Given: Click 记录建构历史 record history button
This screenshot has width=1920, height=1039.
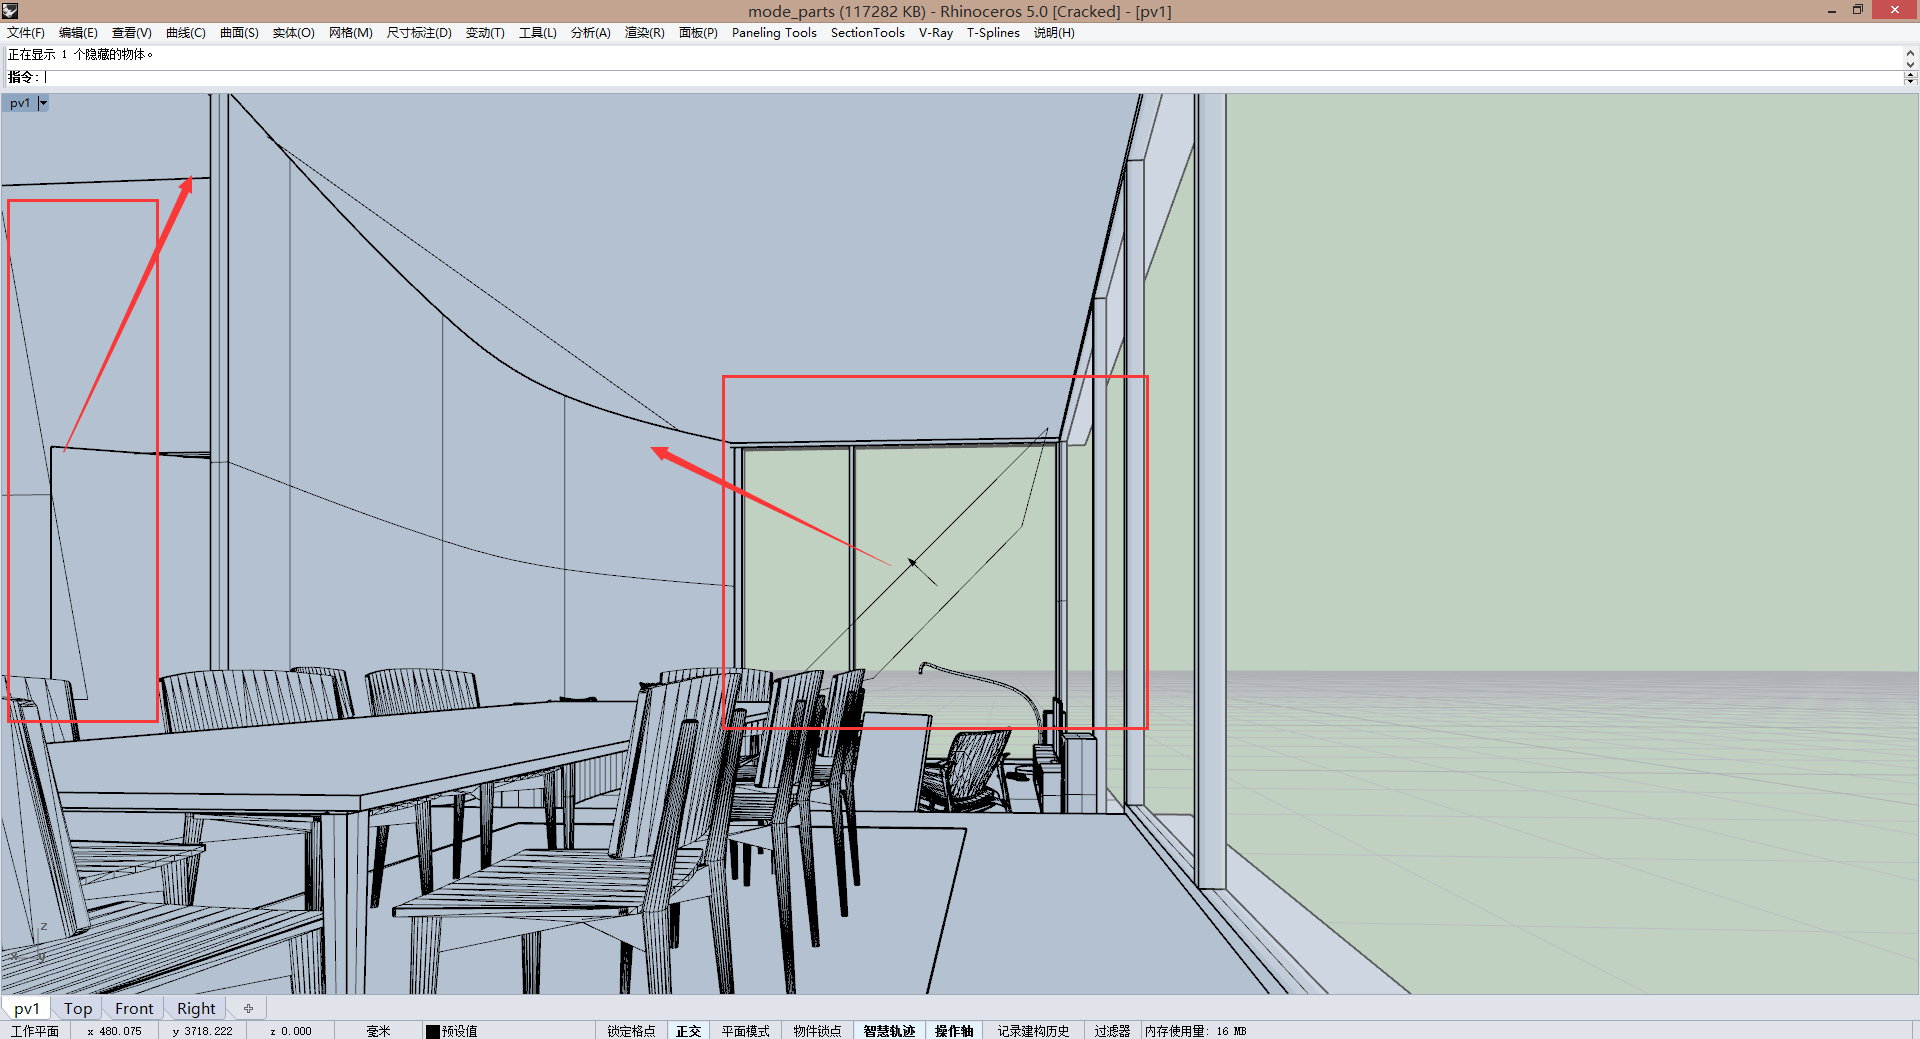Looking at the screenshot, I should pos(1033,1031).
